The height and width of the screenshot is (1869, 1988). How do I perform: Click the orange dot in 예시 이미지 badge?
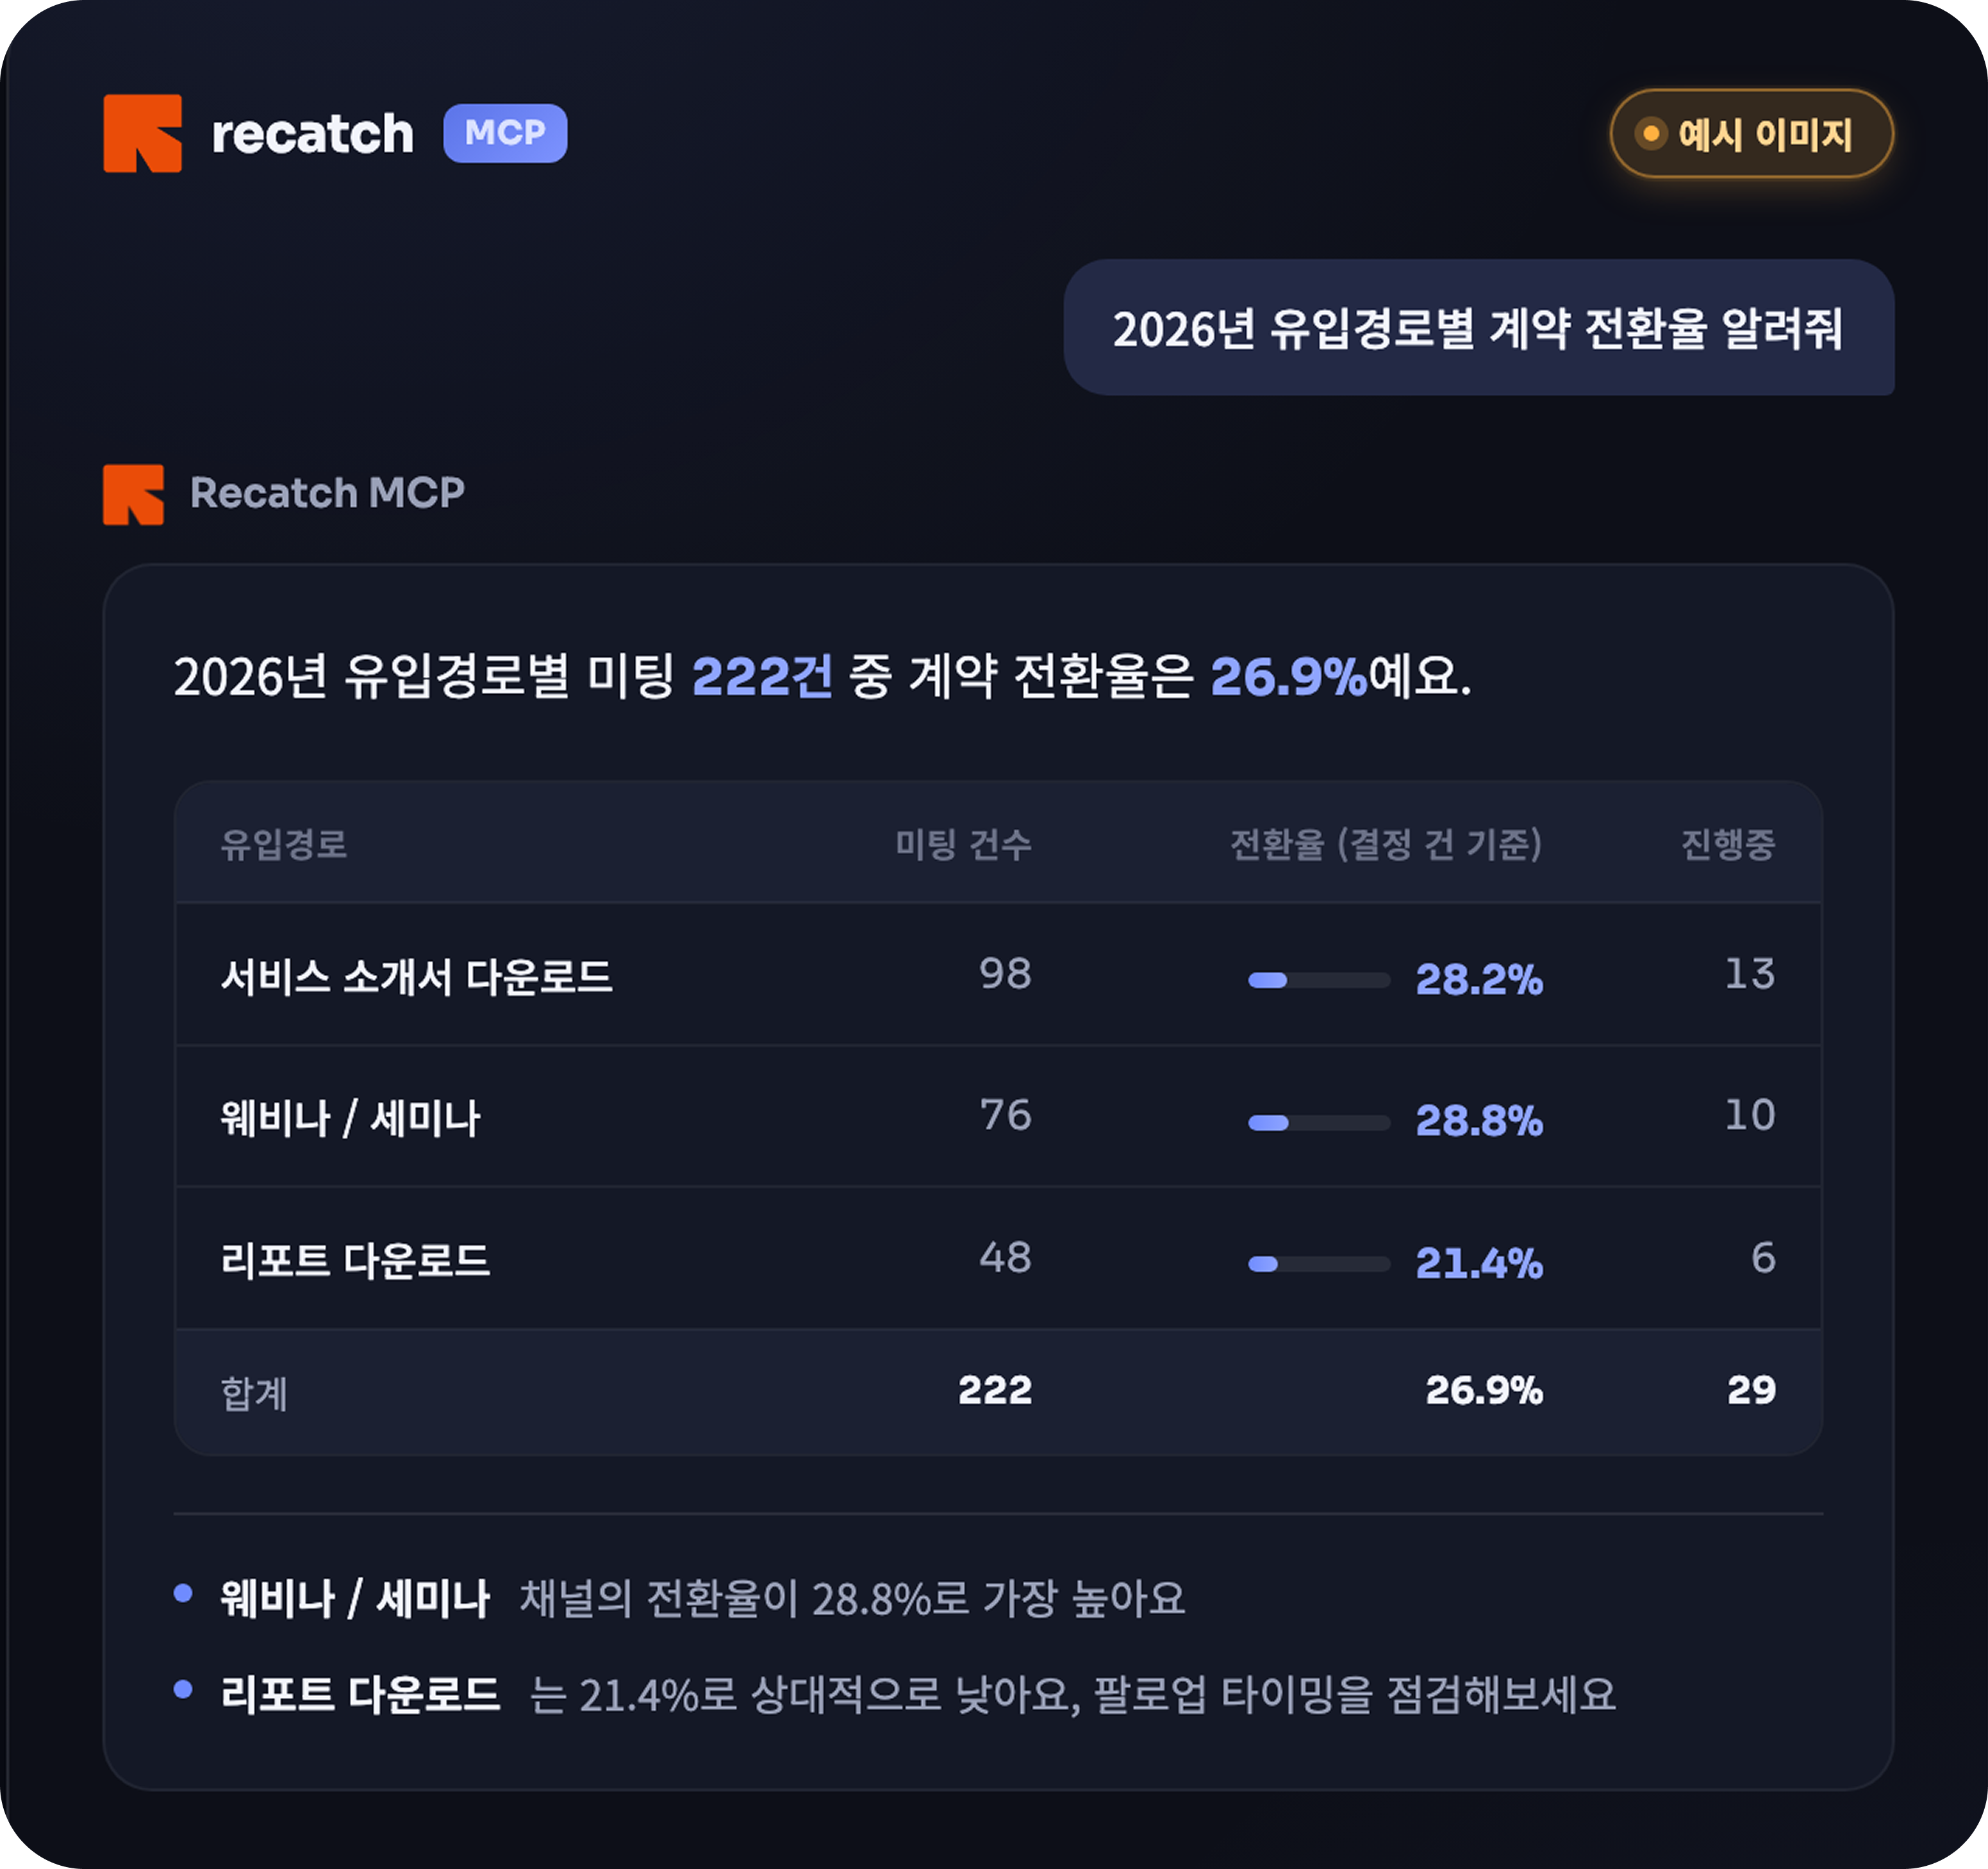coord(1651,133)
